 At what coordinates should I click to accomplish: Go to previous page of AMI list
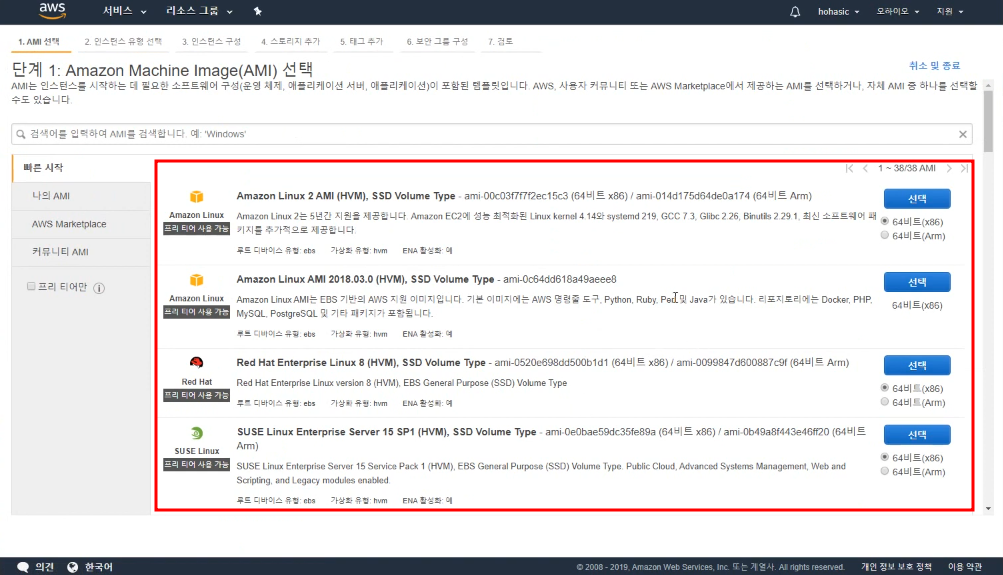pos(865,168)
